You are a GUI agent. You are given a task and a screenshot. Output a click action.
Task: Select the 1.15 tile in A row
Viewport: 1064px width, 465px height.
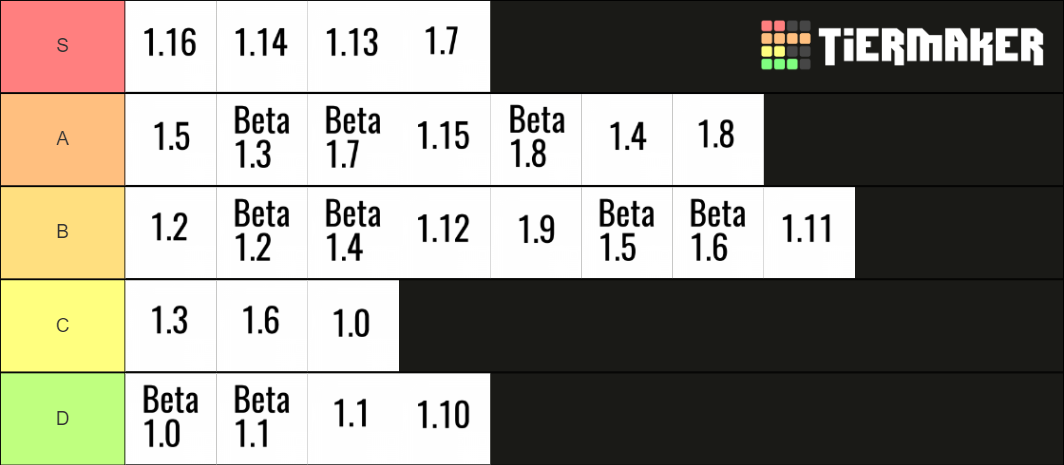point(444,139)
